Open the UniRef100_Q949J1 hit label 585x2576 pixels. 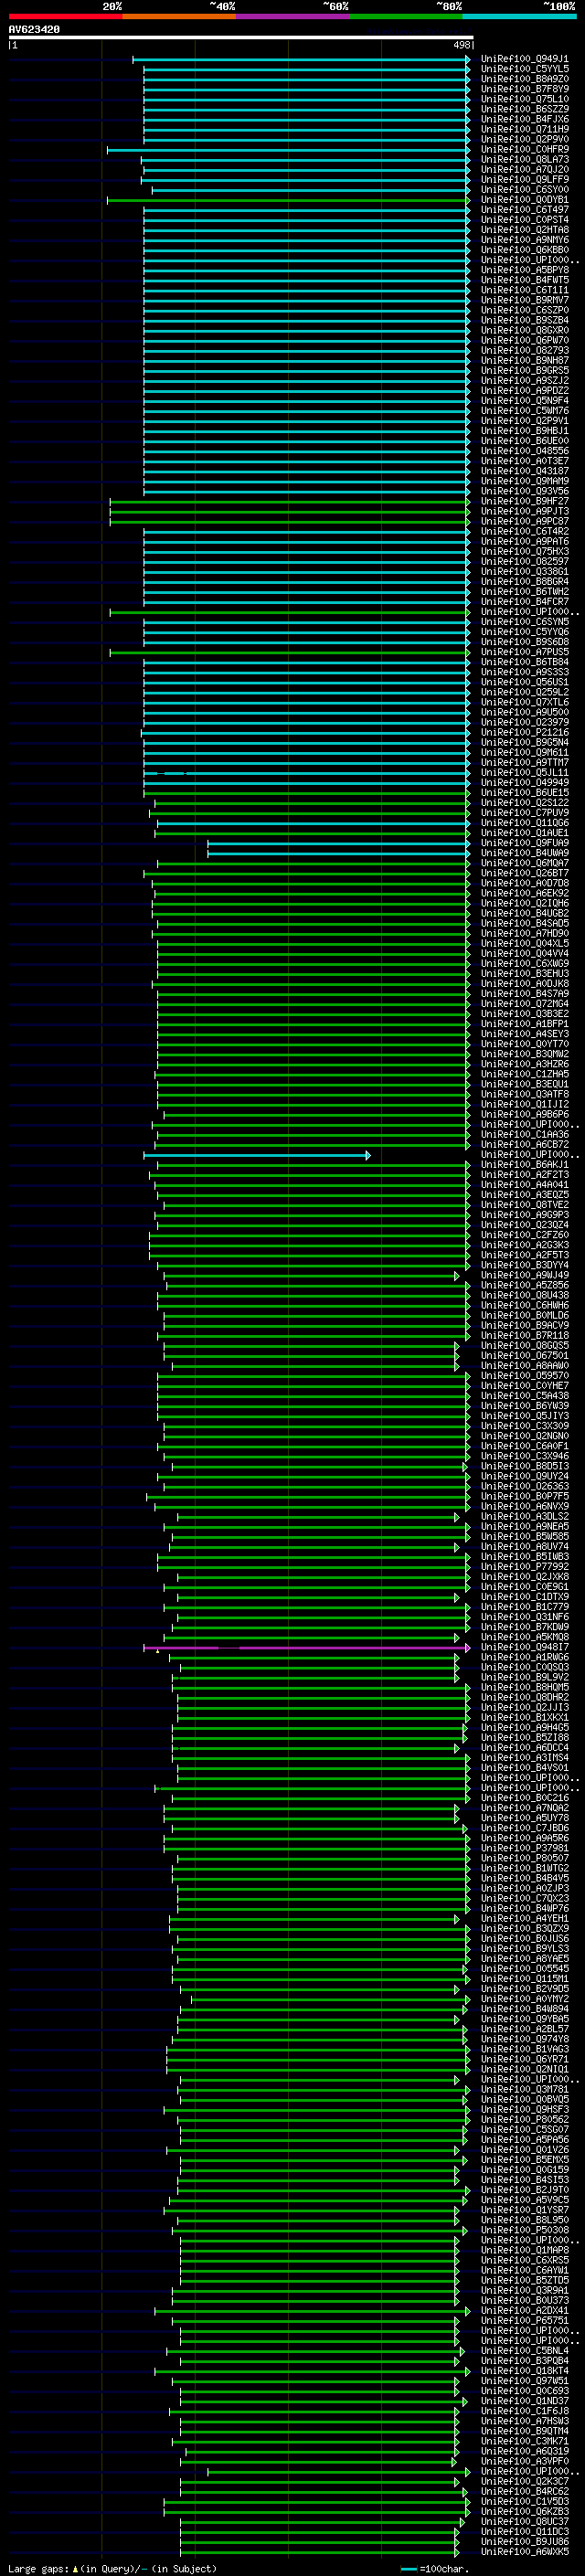point(524,59)
